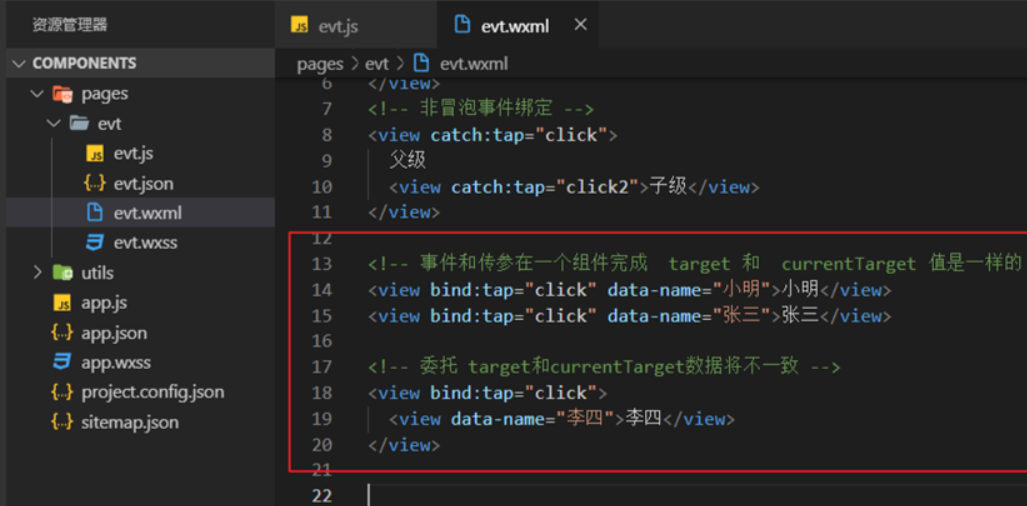Click the 资源管理器 panel title

[69, 26]
